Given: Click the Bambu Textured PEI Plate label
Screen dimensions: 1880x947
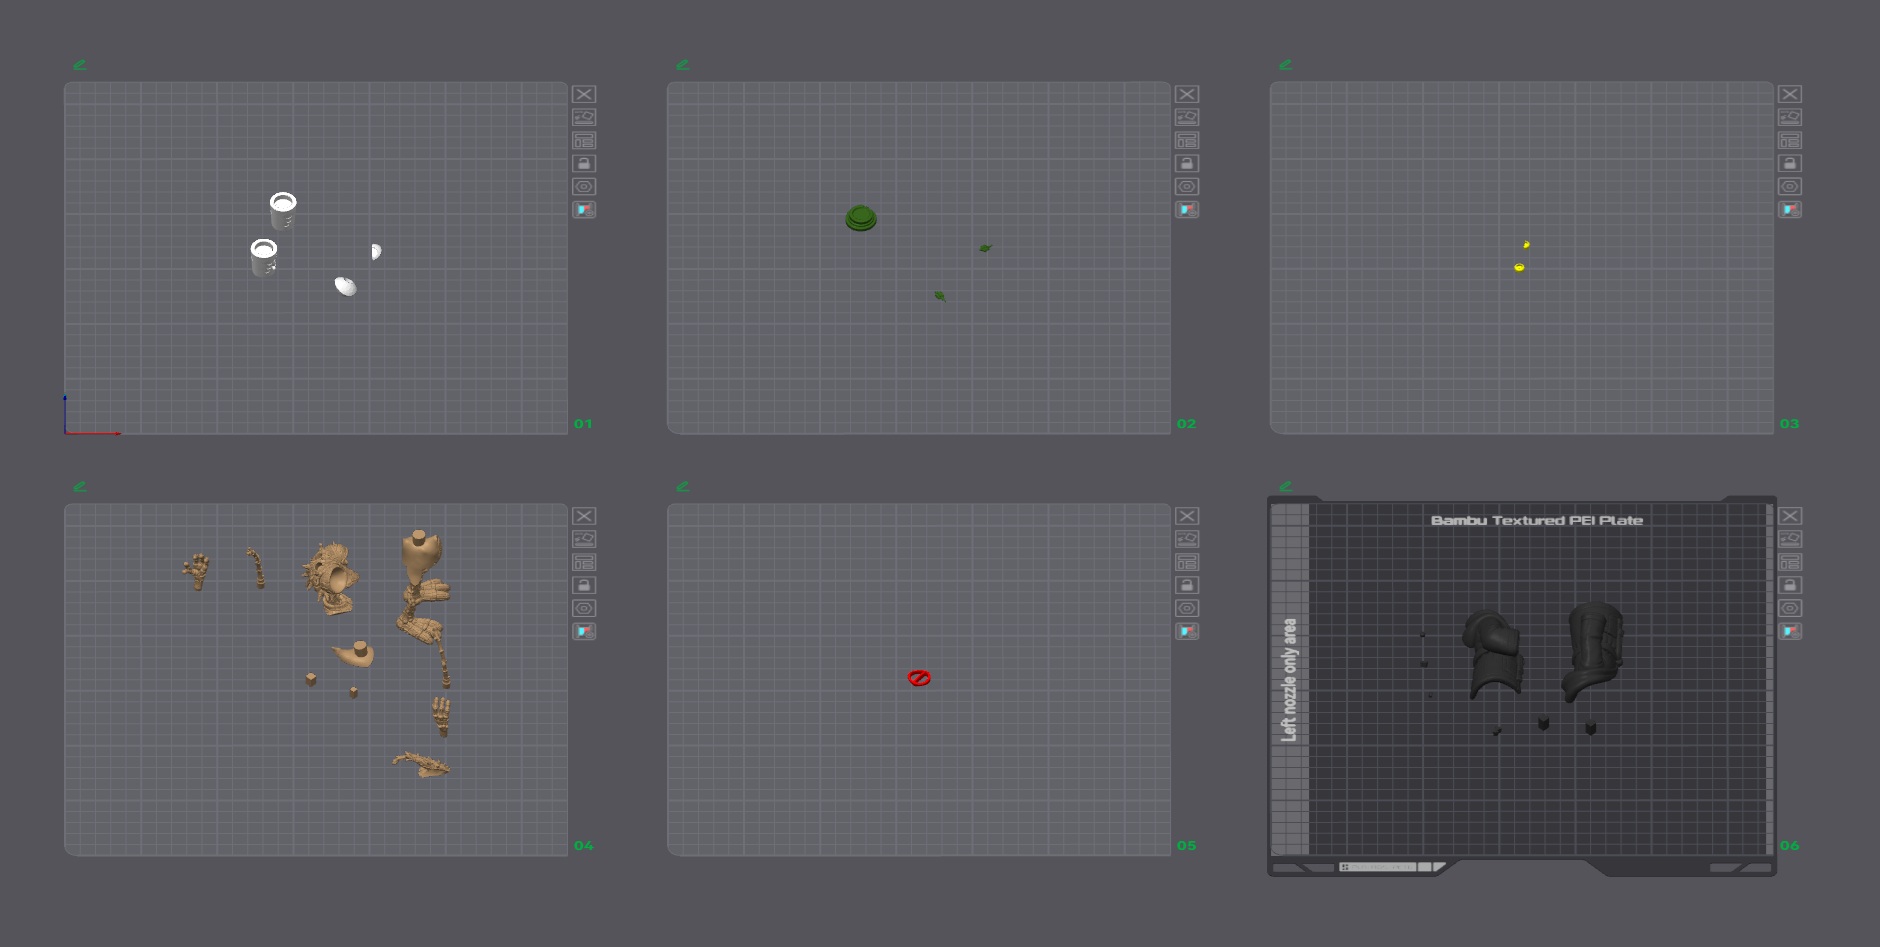Looking at the screenshot, I should 1537,520.
